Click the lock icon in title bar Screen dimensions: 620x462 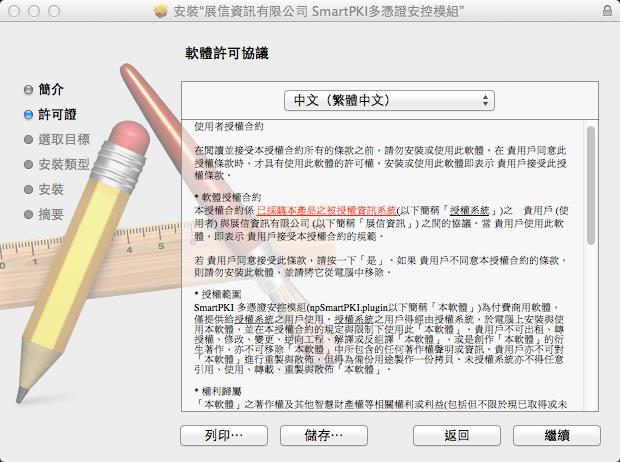pos(607,10)
